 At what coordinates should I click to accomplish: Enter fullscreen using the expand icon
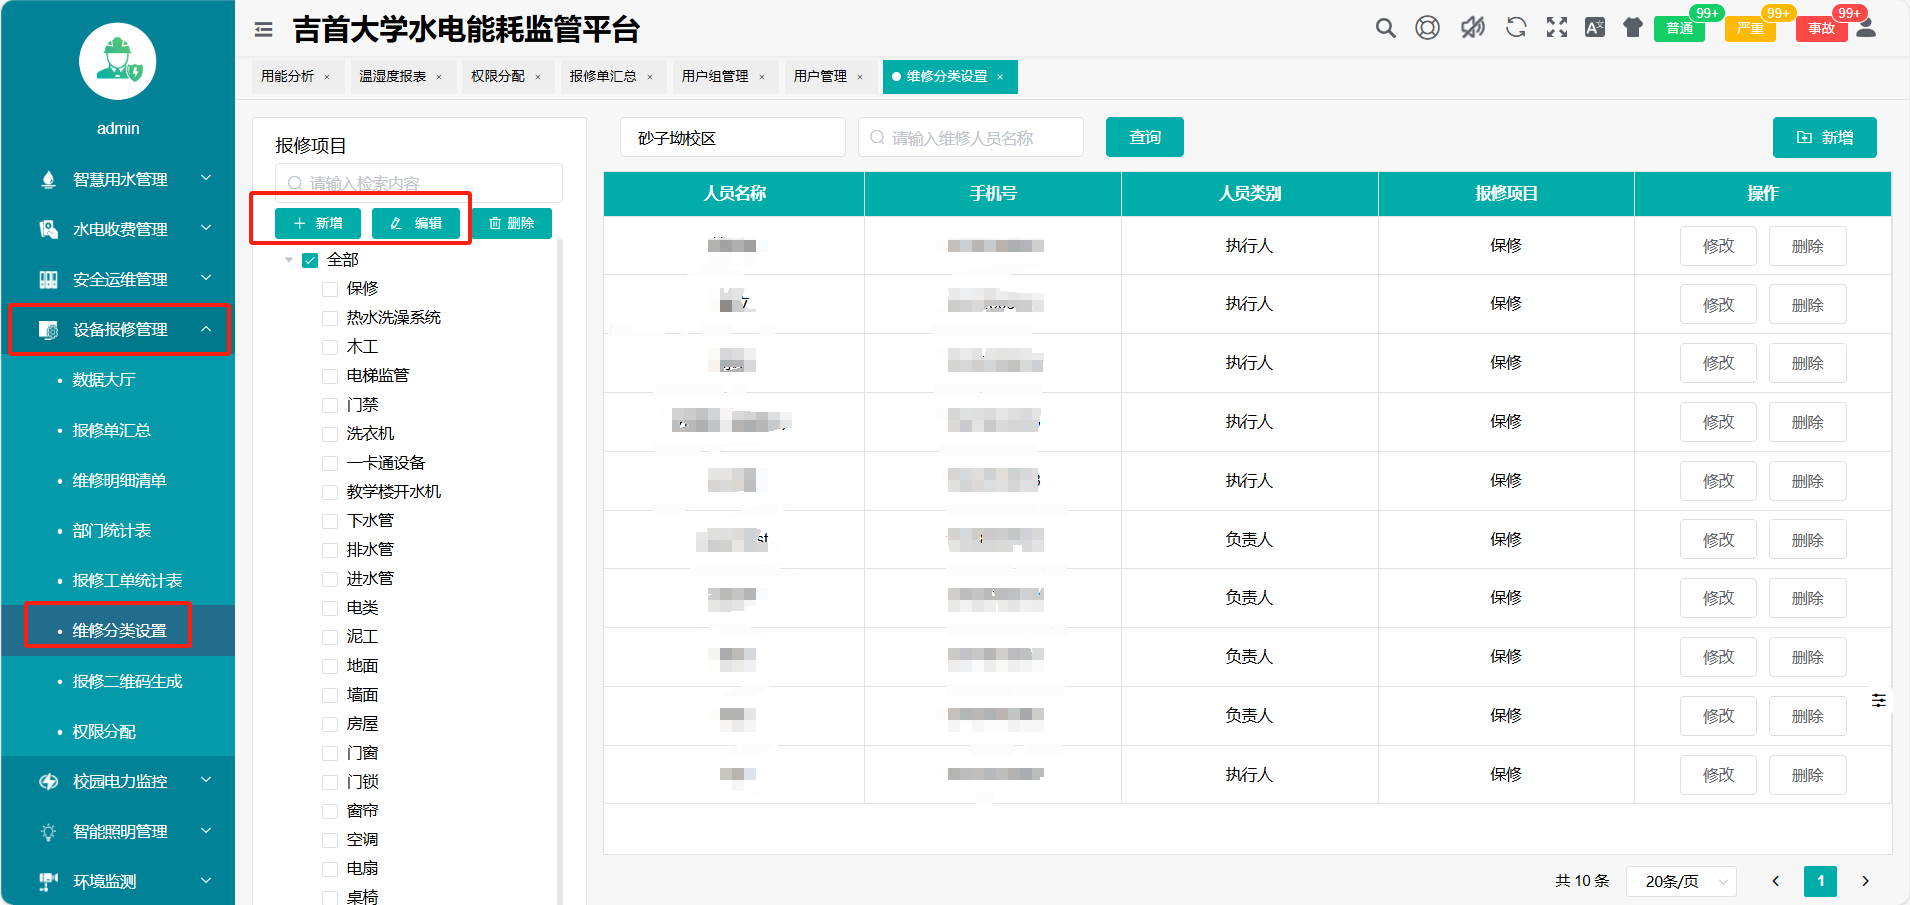1557,28
